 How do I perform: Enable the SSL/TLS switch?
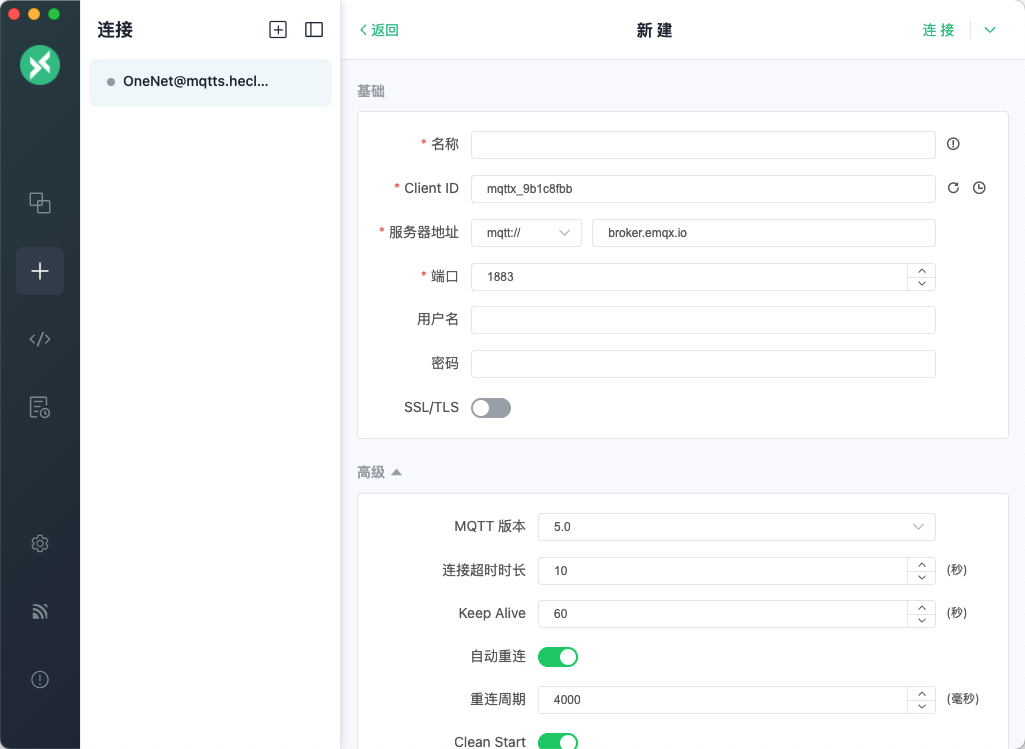pos(491,408)
